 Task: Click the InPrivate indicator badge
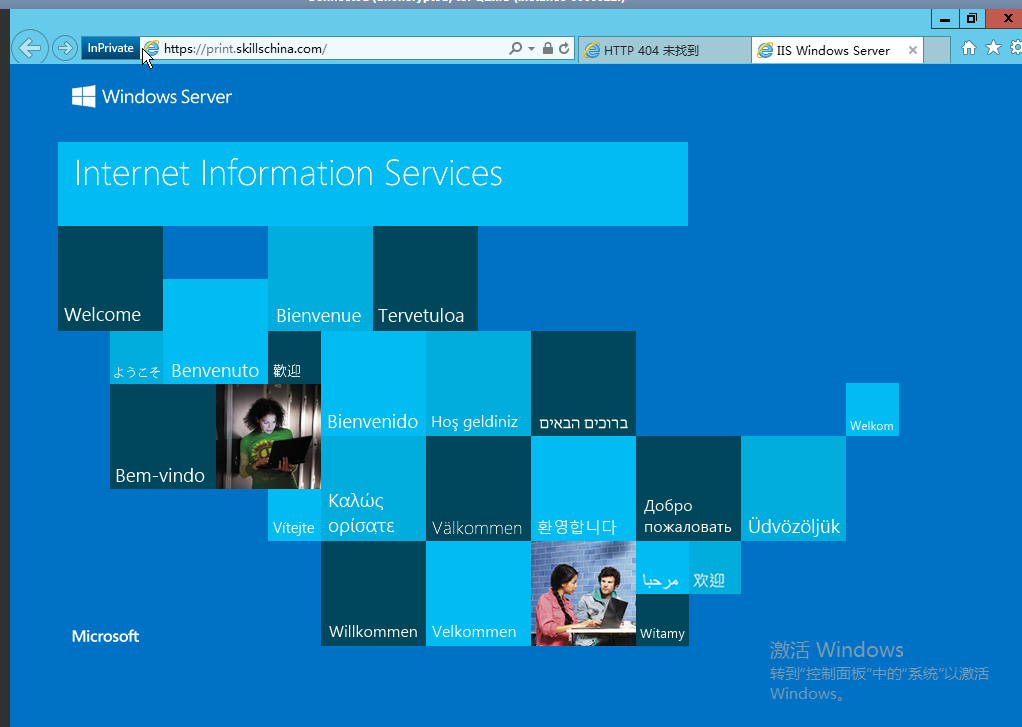(110, 48)
